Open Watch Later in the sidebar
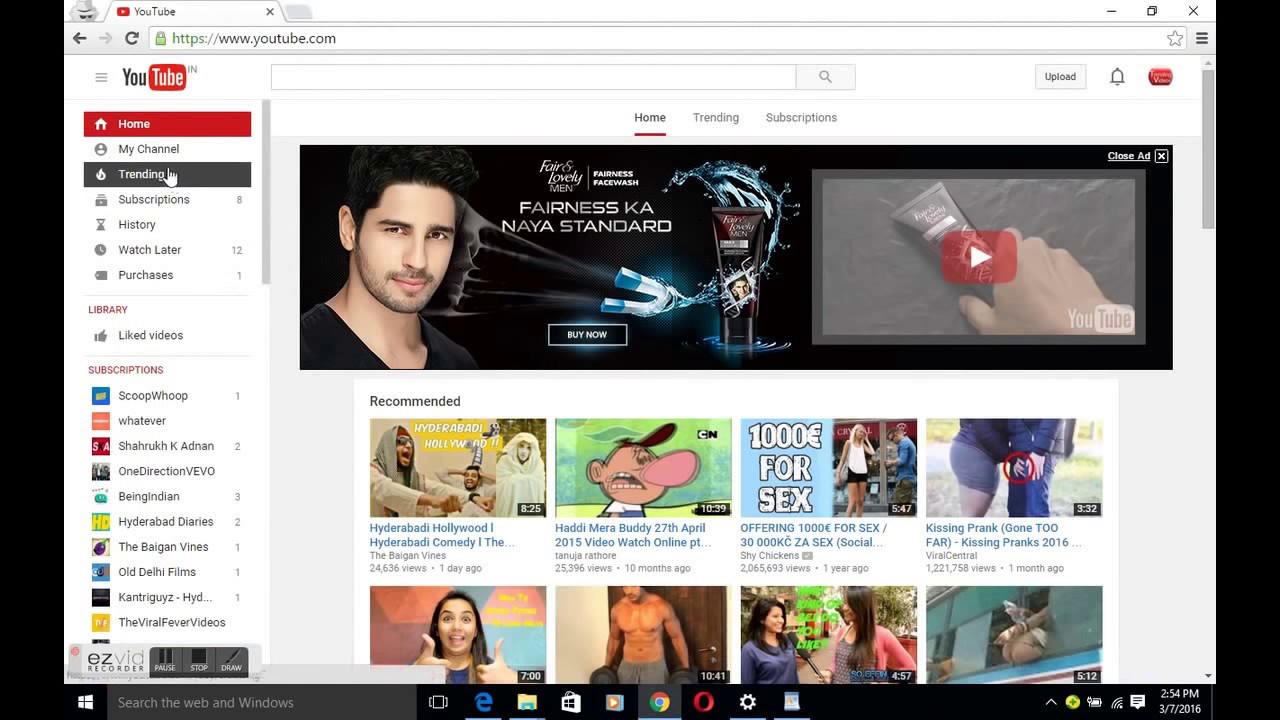 pos(167,250)
